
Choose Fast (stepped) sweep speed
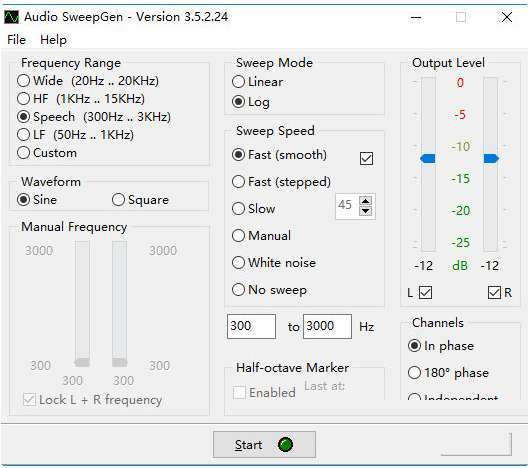point(281,182)
